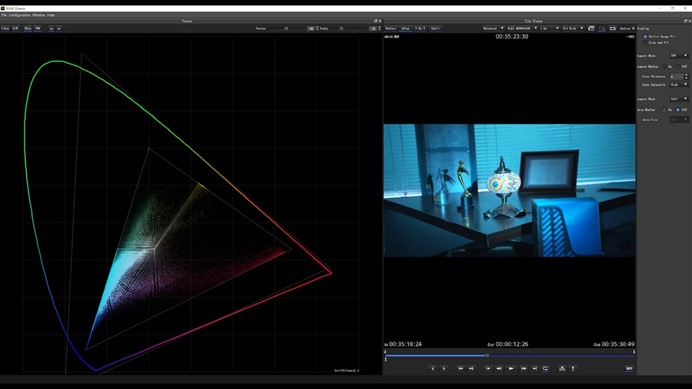This screenshot has width=692, height=389.
Task: Select the Active Image Fit radio button
Action: point(645,37)
